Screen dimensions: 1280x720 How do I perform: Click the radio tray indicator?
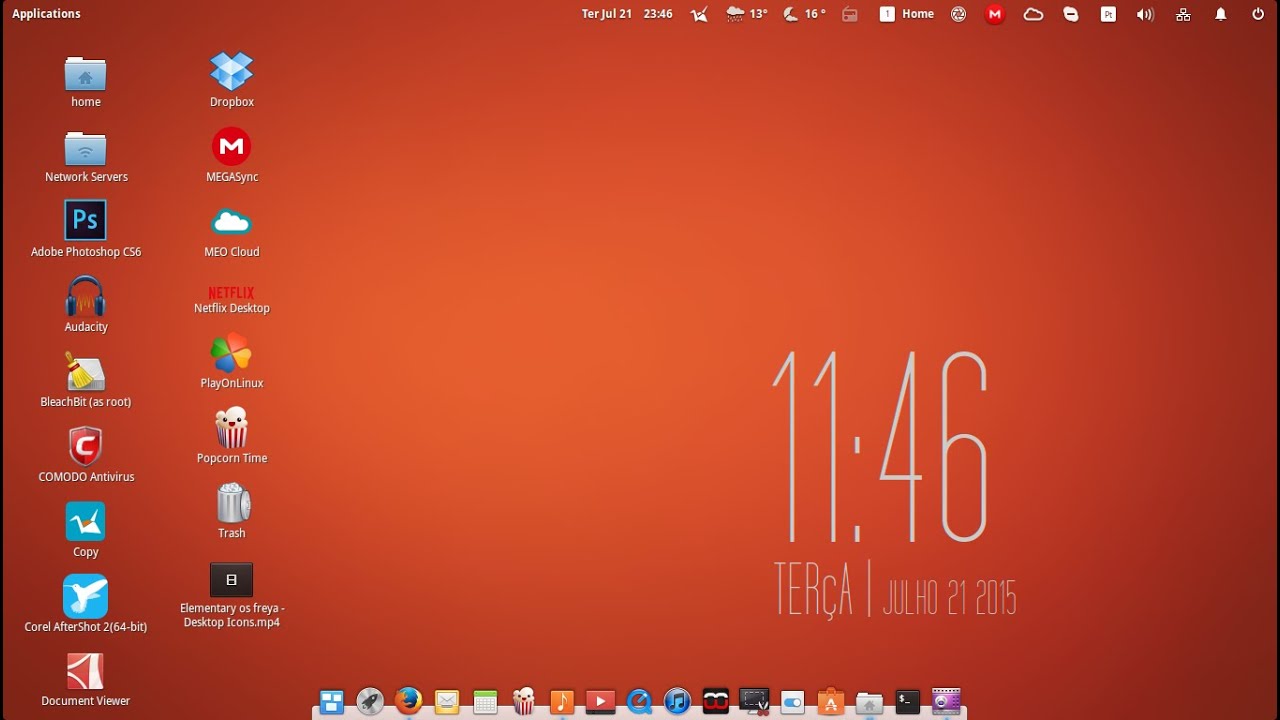tap(850, 14)
